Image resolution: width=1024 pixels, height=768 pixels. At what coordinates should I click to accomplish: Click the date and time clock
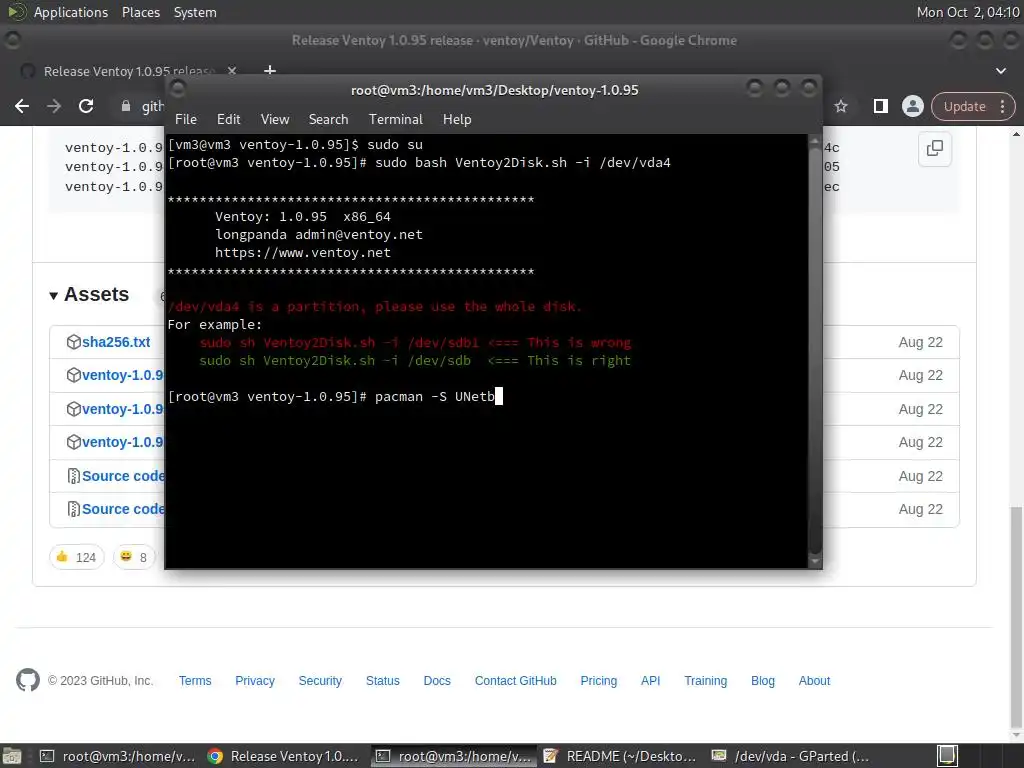pyautogui.click(x=968, y=12)
